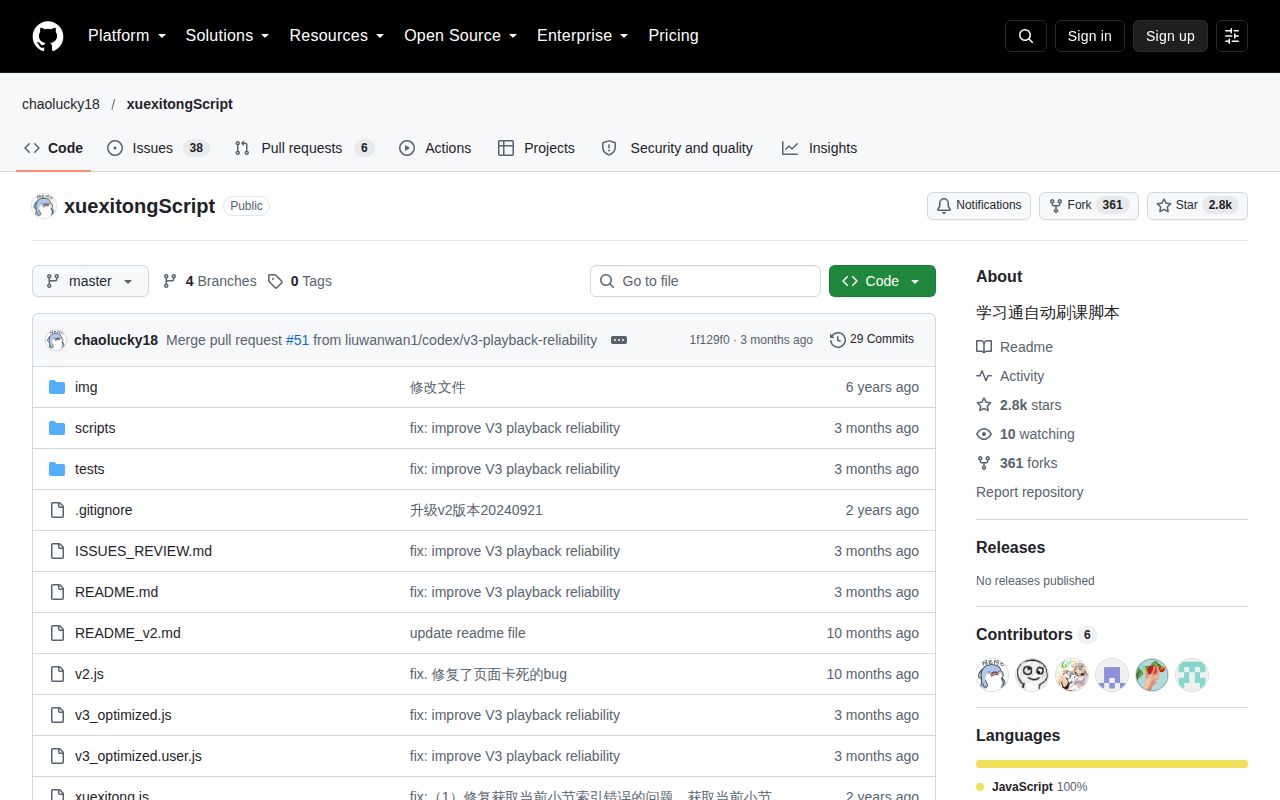The height and width of the screenshot is (800, 1280).
Task: Expand the Resources menu
Action: click(337, 36)
